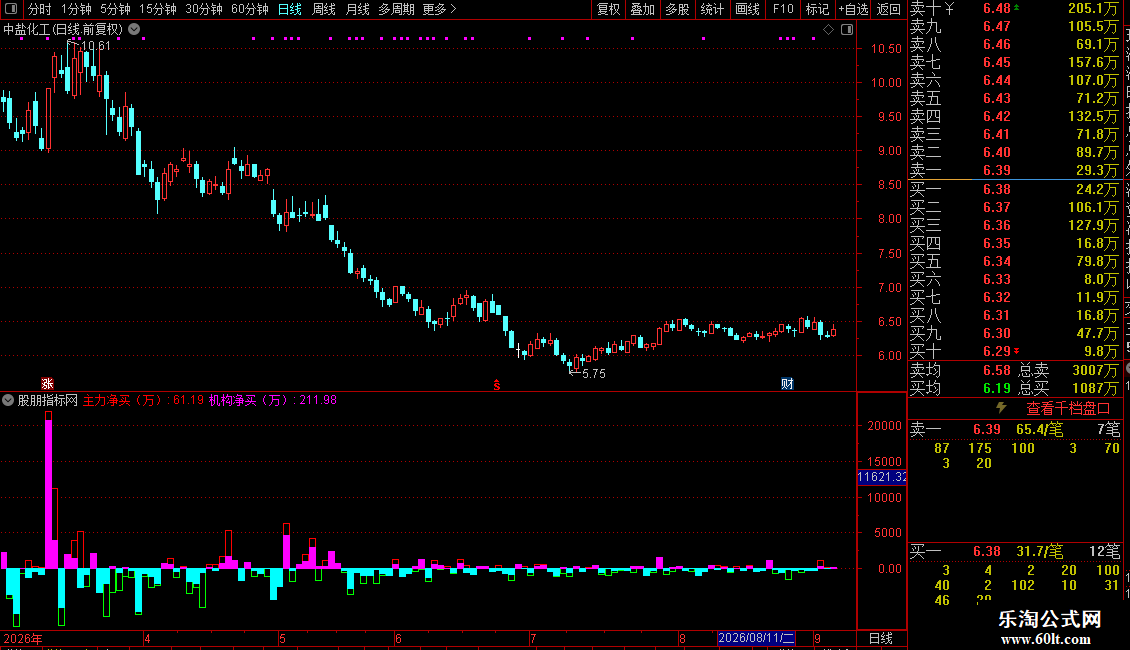Switch to the 60分钟 period tab
The height and width of the screenshot is (650, 1130).
249,9
